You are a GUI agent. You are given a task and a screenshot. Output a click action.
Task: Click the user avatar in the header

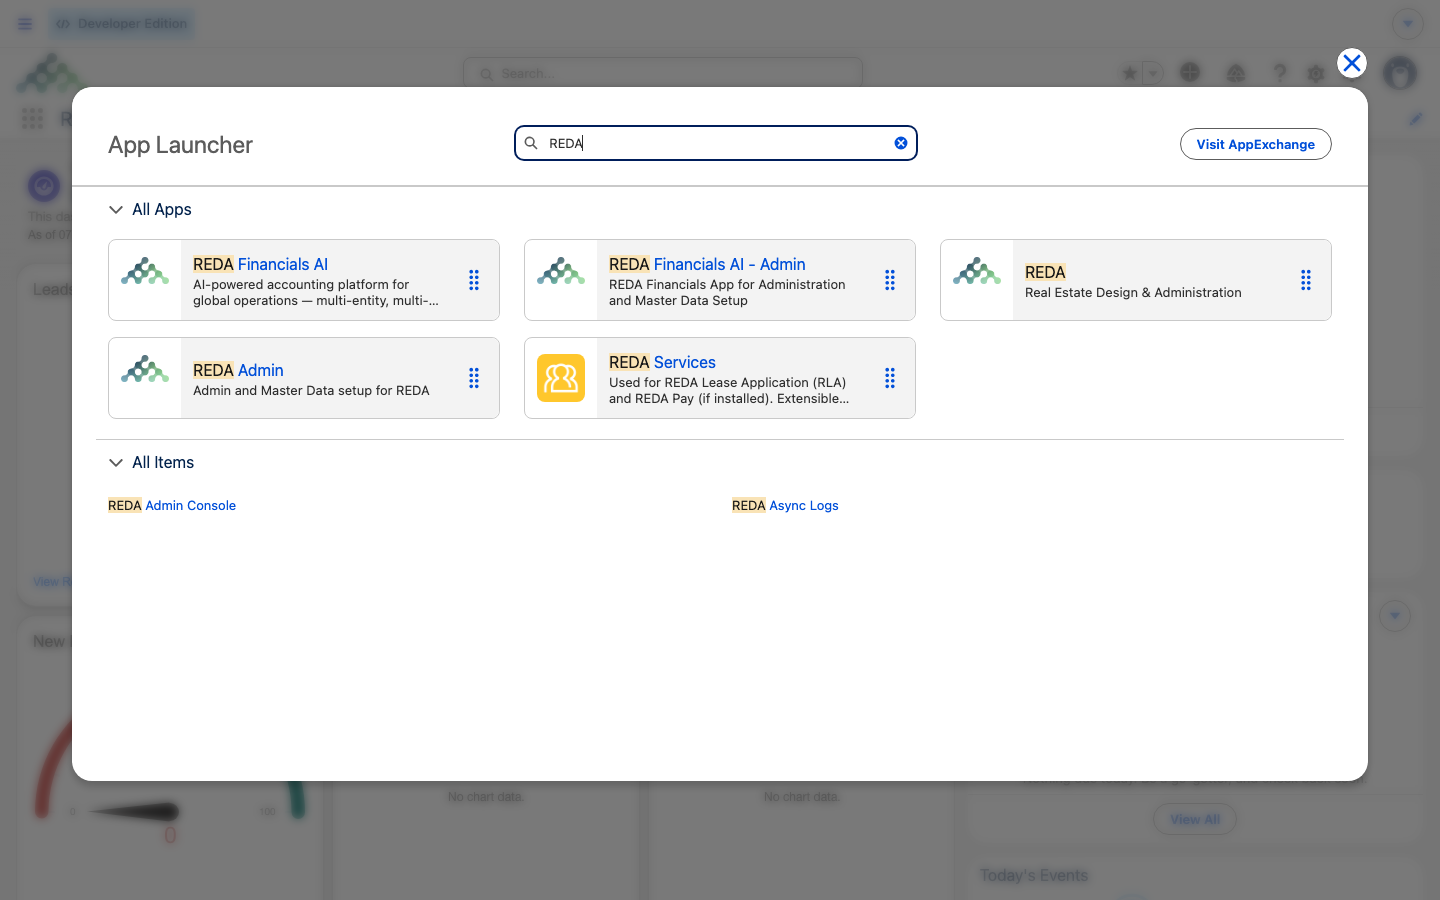click(1400, 72)
